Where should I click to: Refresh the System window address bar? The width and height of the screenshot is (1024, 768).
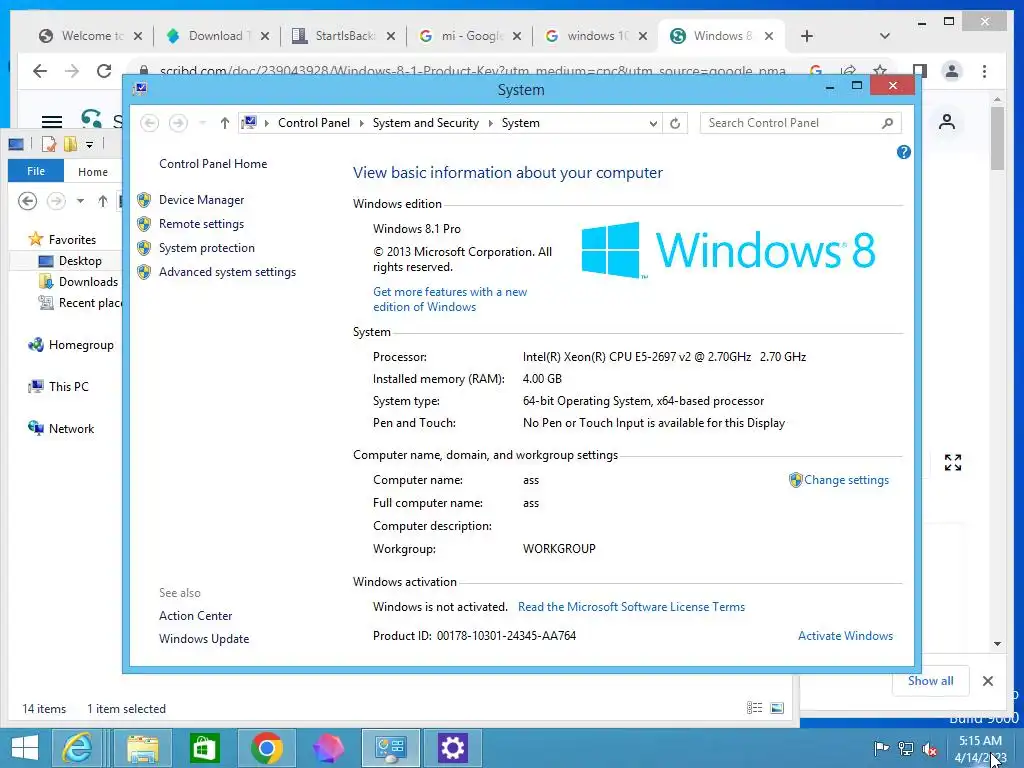pyautogui.click(x=675, y=123)
